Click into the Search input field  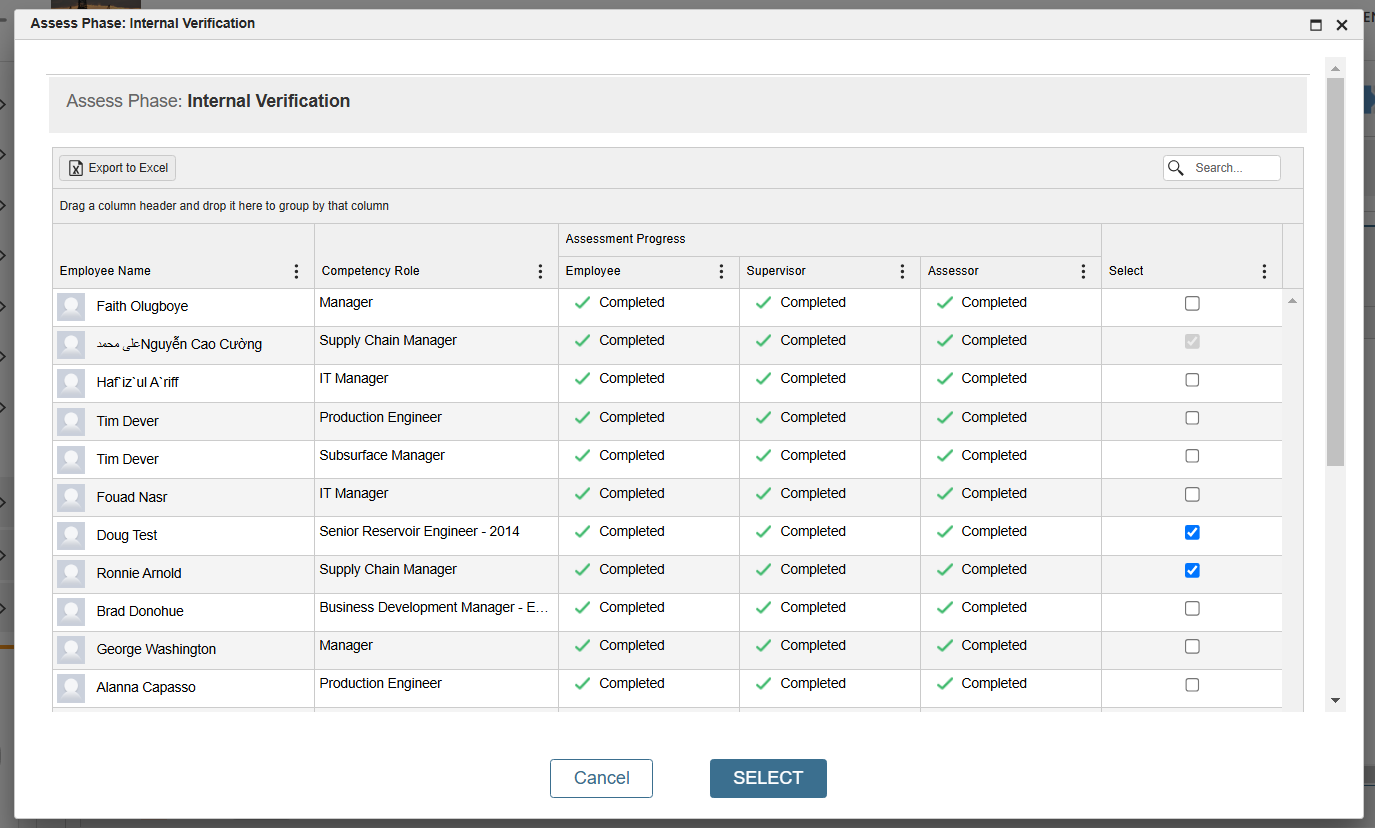point(1234,168)
